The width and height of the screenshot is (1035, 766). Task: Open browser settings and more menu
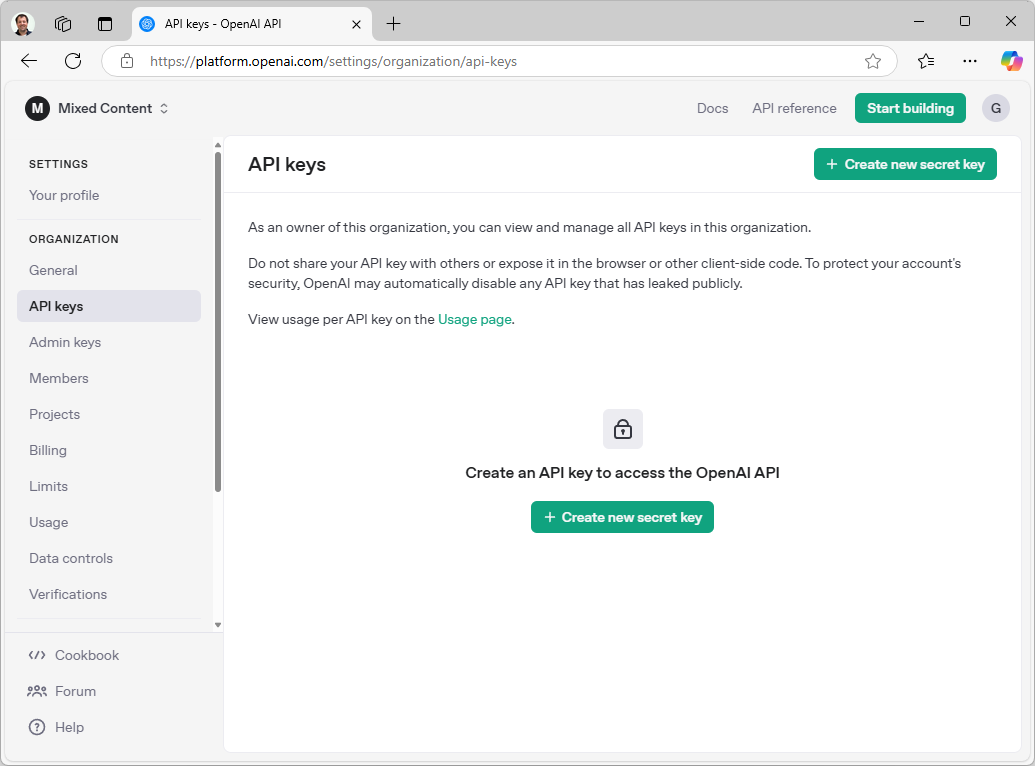point(970,61)
